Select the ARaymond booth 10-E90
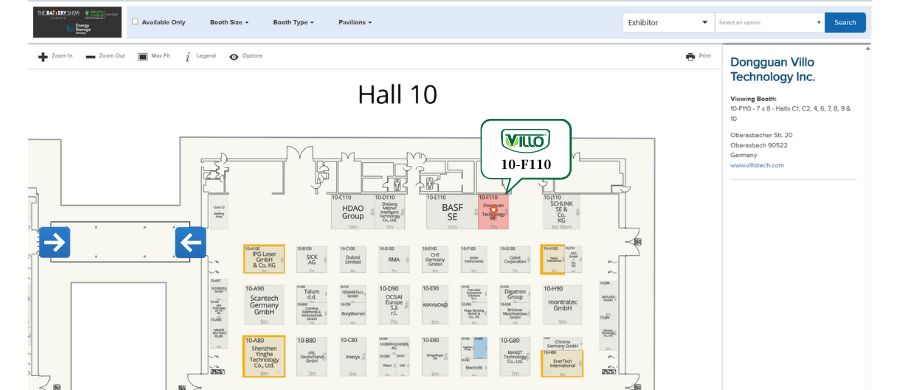Screen dimensions: 900x390 [434, 305]
